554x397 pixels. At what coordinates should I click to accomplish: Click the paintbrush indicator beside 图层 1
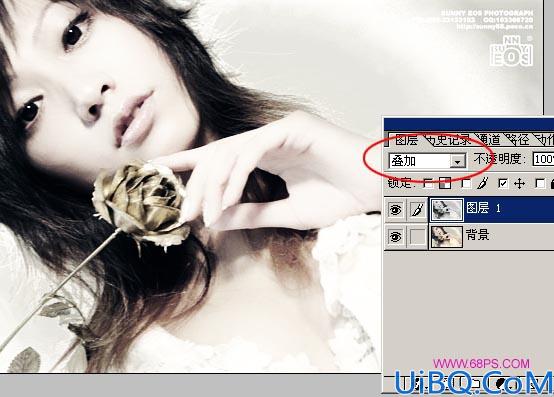(418, 210)
